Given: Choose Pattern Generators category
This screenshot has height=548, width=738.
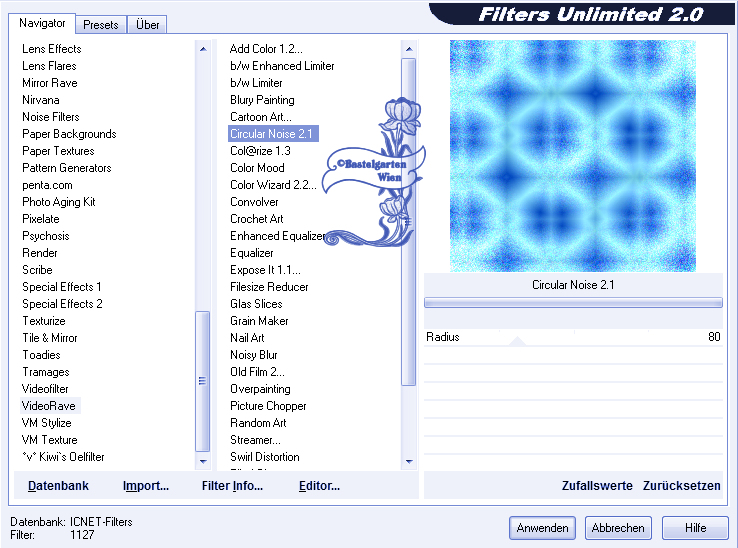Looking at the screenshot, I should coord(67,168).
